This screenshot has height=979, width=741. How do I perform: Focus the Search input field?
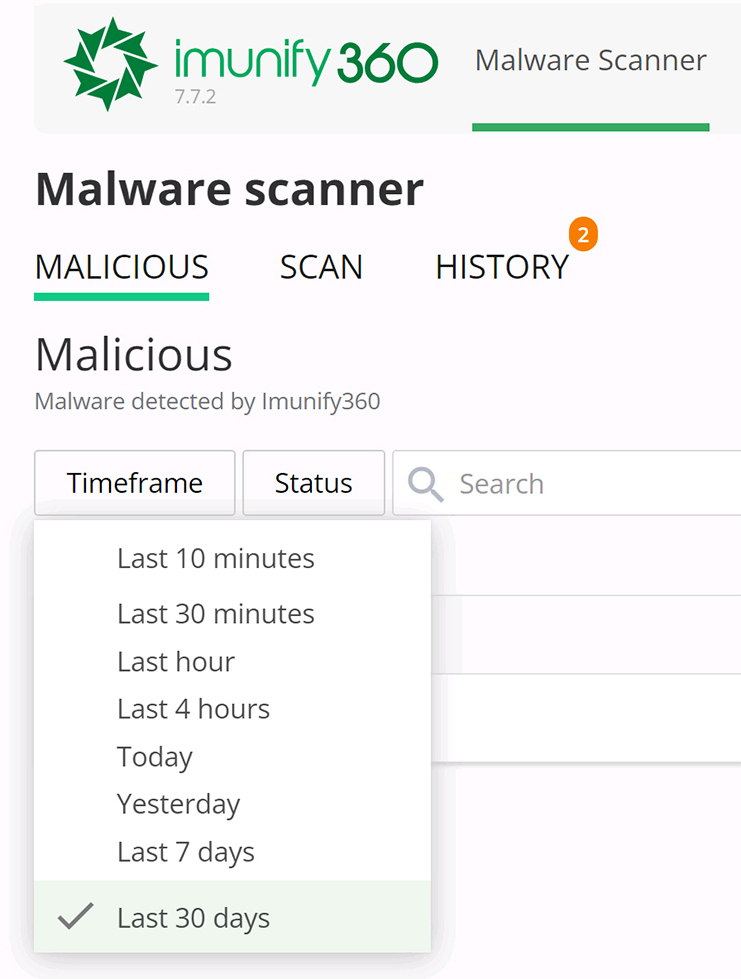tap(567, 483)
